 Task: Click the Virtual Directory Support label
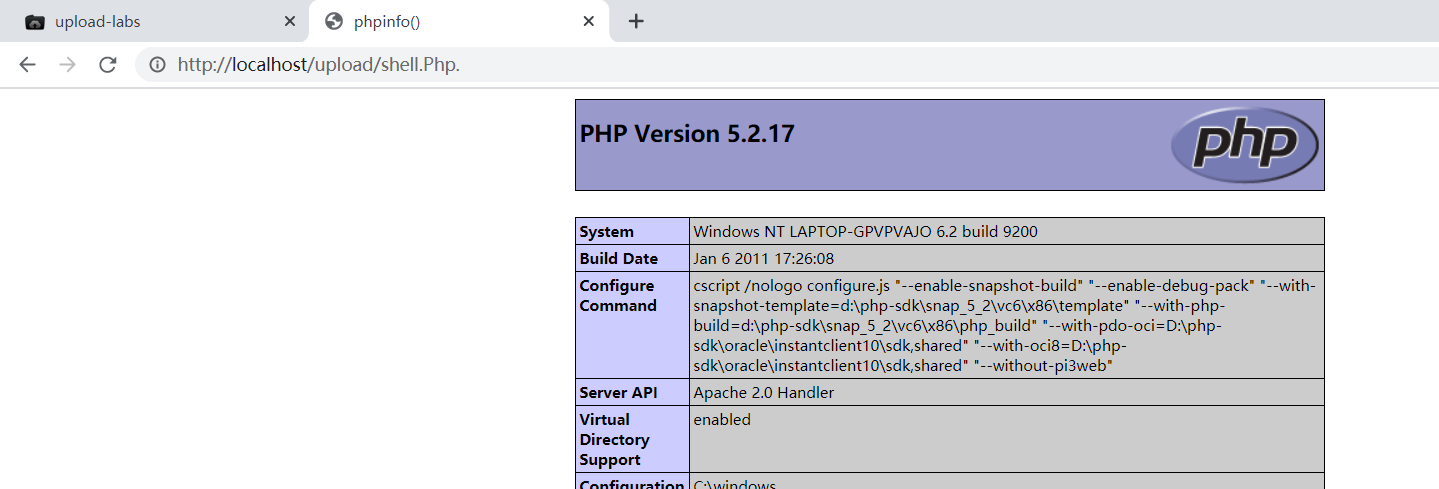[x=614, y=440]
